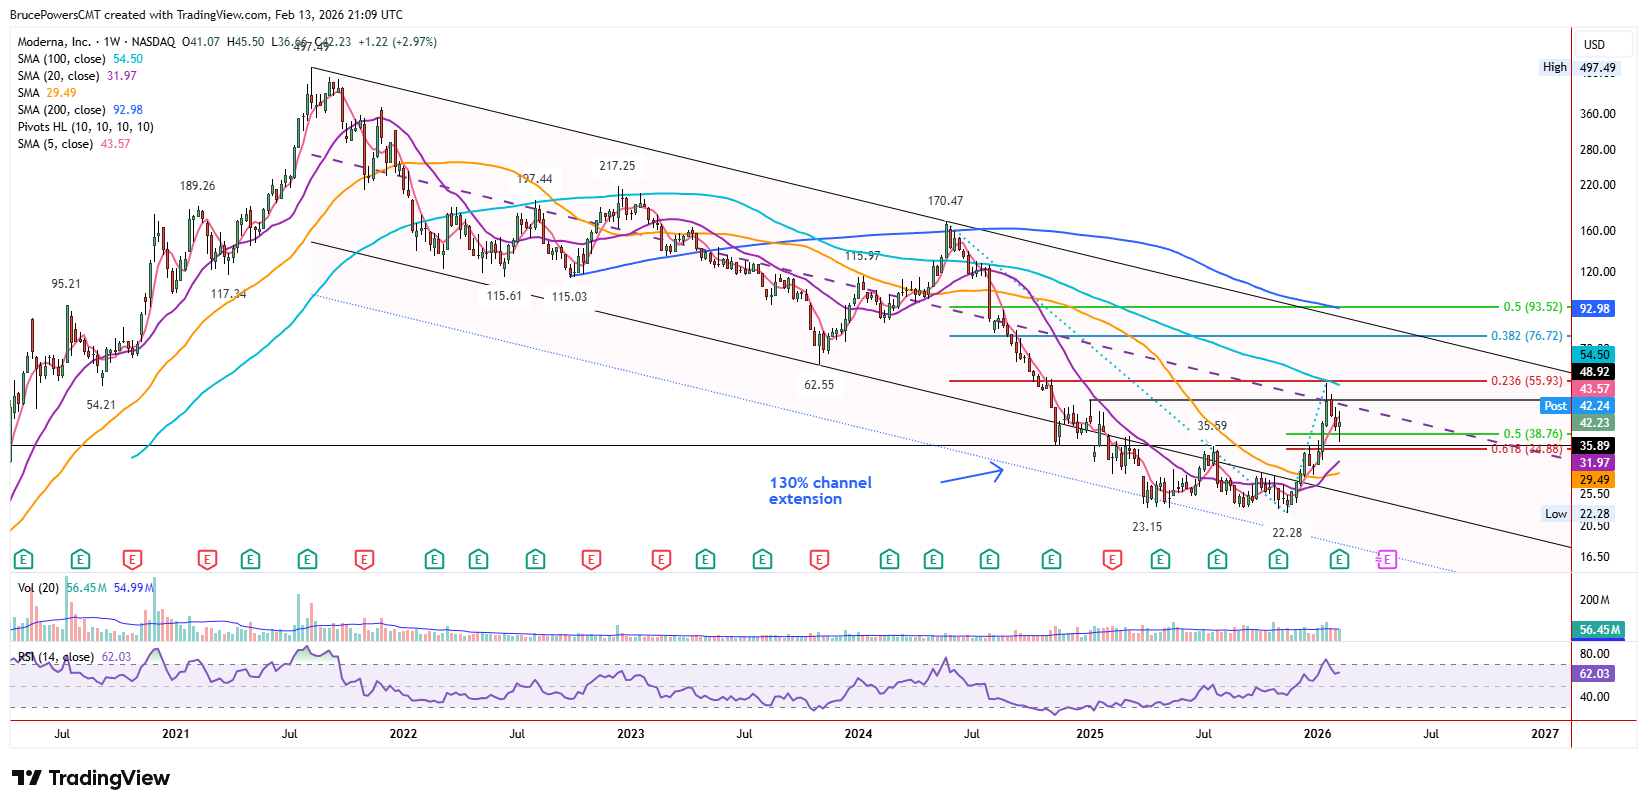This screenshot has width=1647, height=808.
Task: Select the 0.236 (55.93) Fibonacci label
Action: pyautogui.click(x=1526, y=381)
